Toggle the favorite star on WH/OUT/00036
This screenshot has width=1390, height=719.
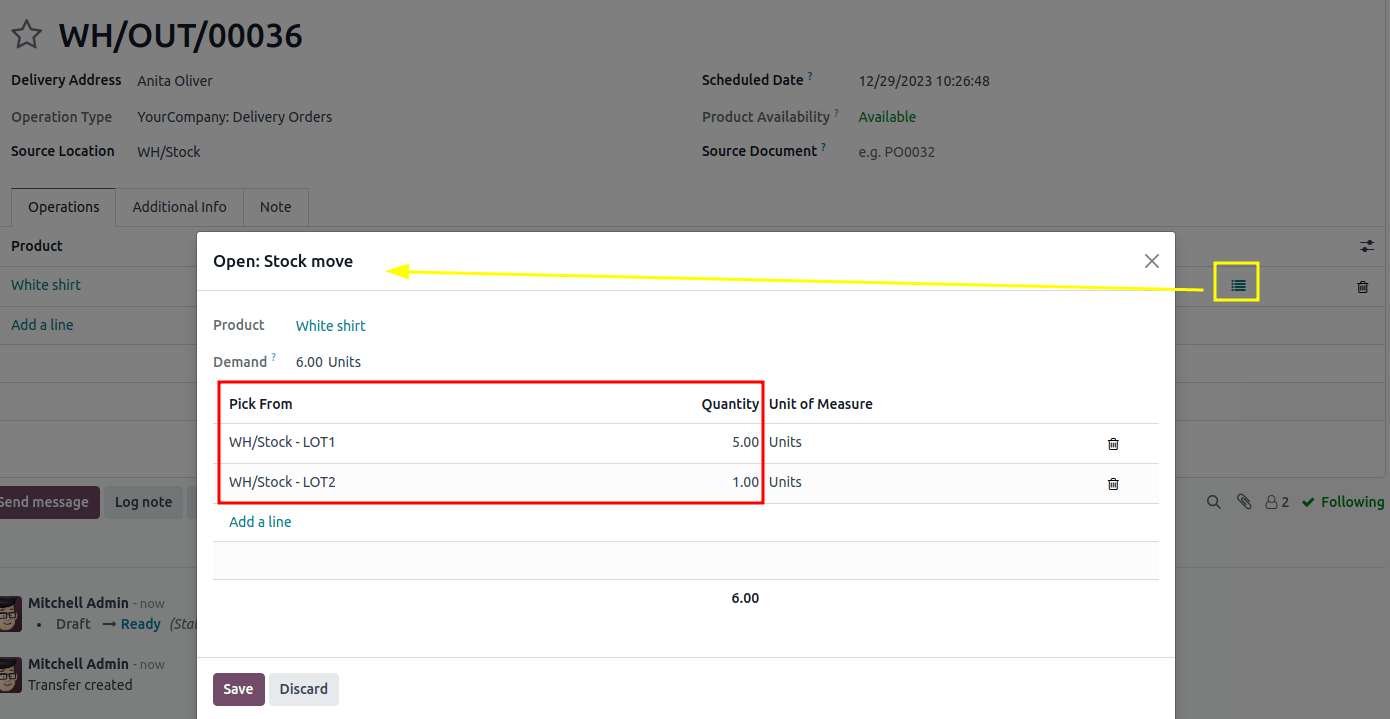(x=26, y=33)
